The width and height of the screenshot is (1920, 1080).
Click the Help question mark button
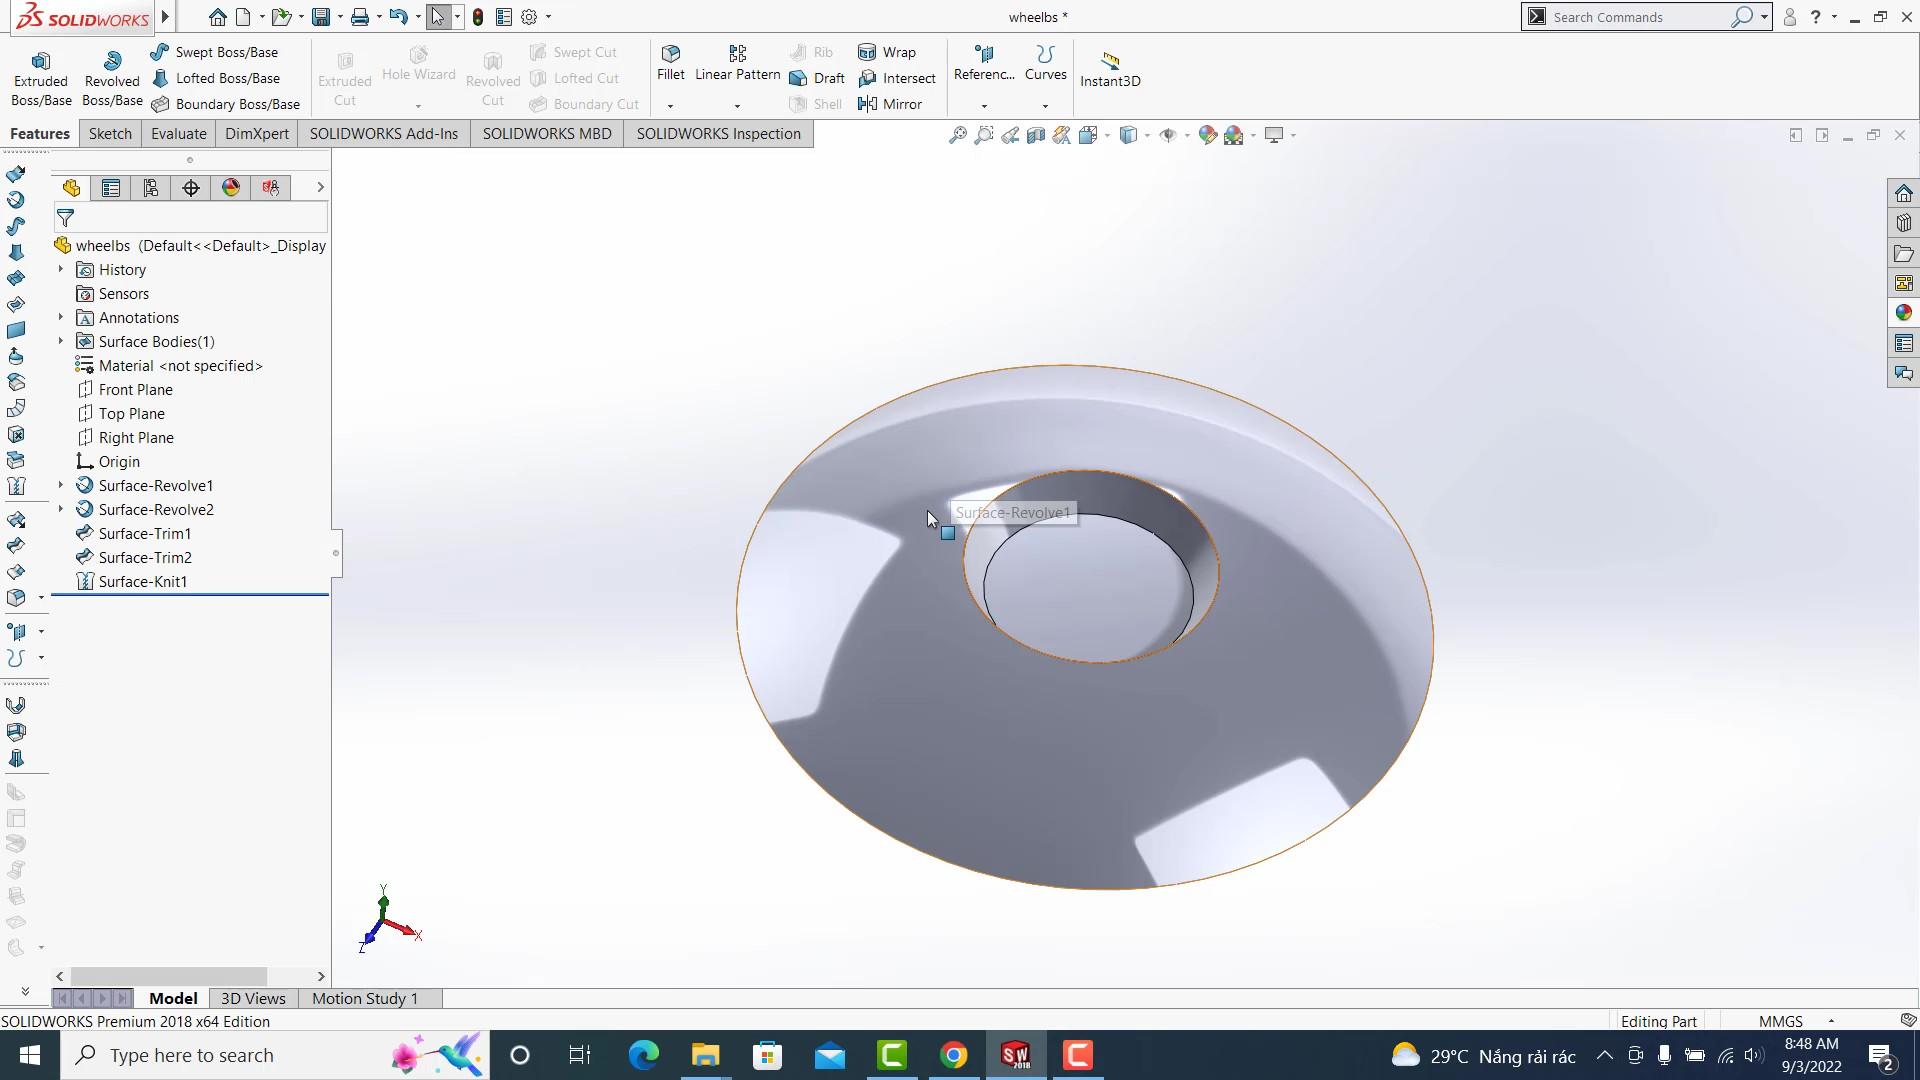(x=1814, y=17)
